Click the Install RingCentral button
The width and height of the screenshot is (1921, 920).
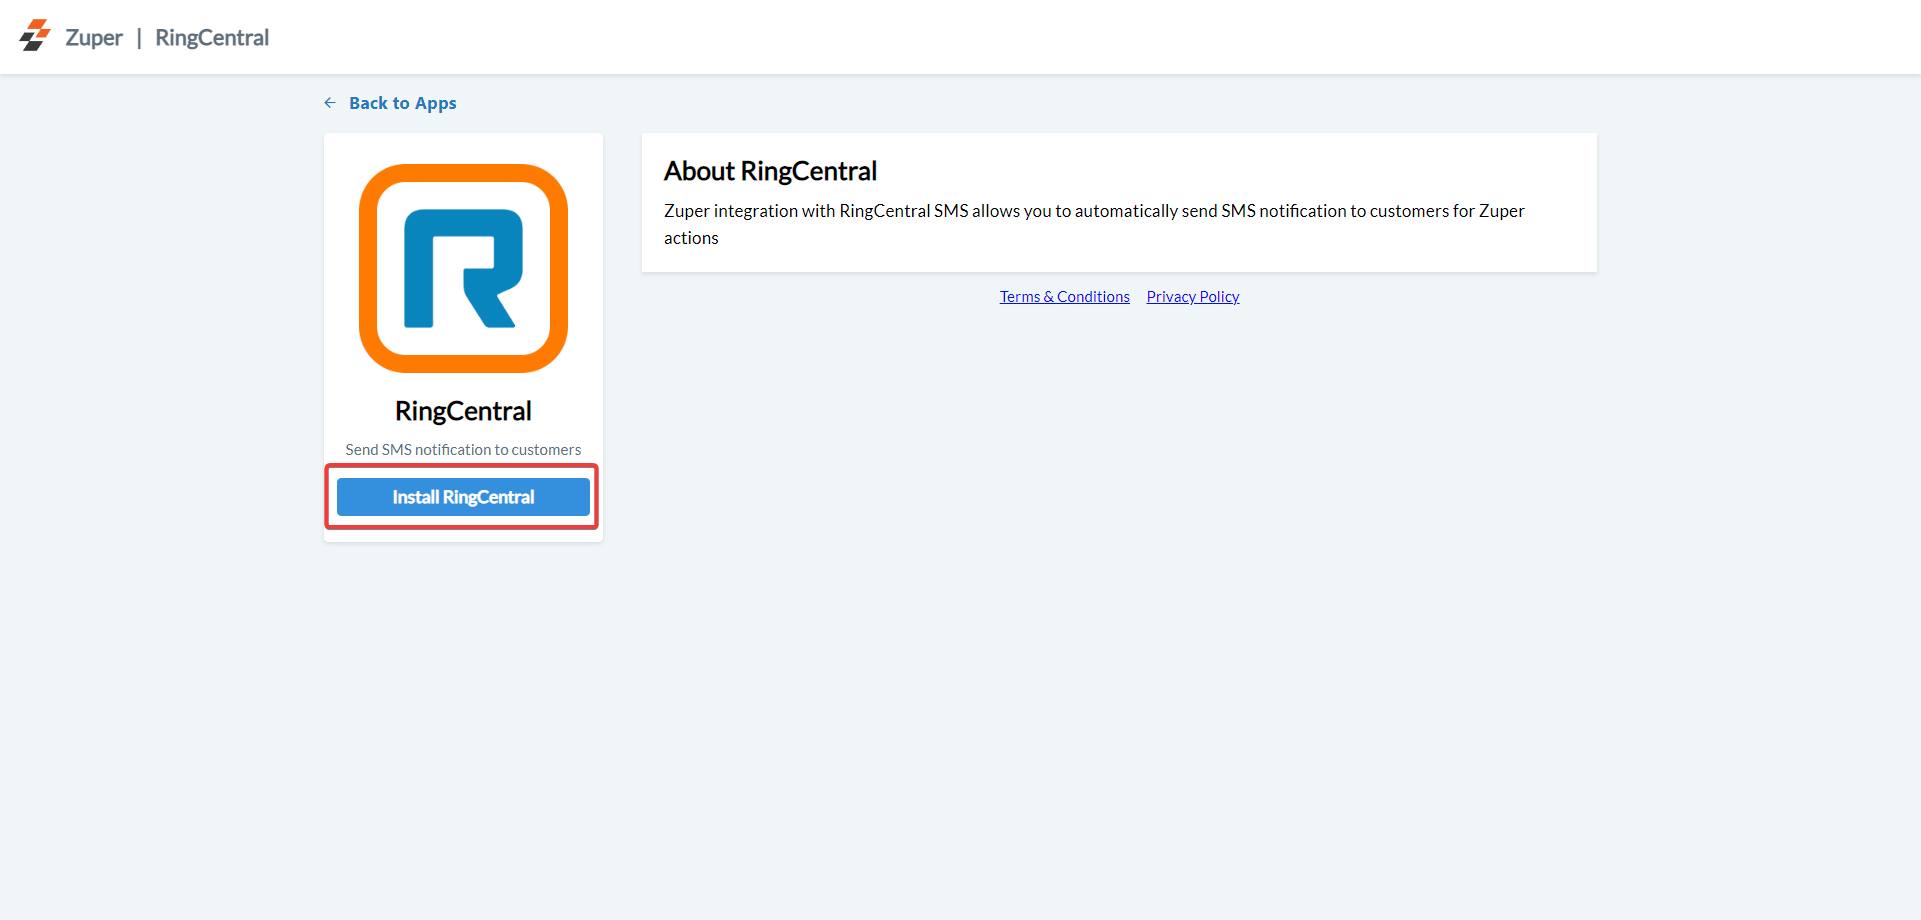(x=463, y=497)
